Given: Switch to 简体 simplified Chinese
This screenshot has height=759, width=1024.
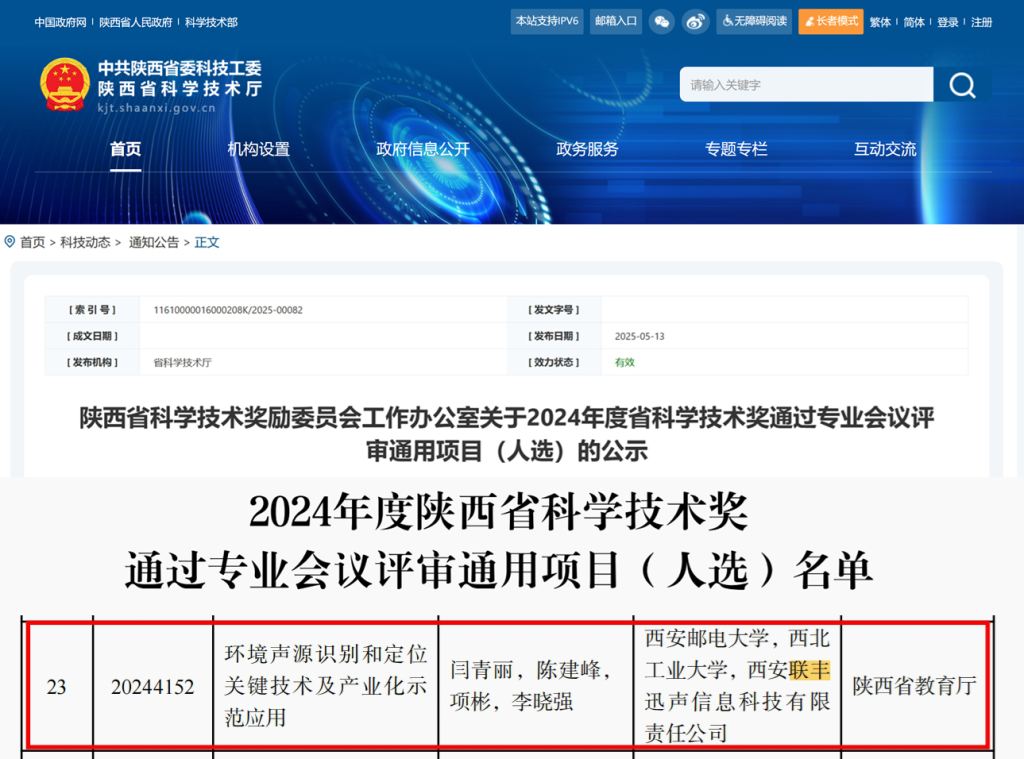Looking at the screenshot, I should tap(914, 22).
